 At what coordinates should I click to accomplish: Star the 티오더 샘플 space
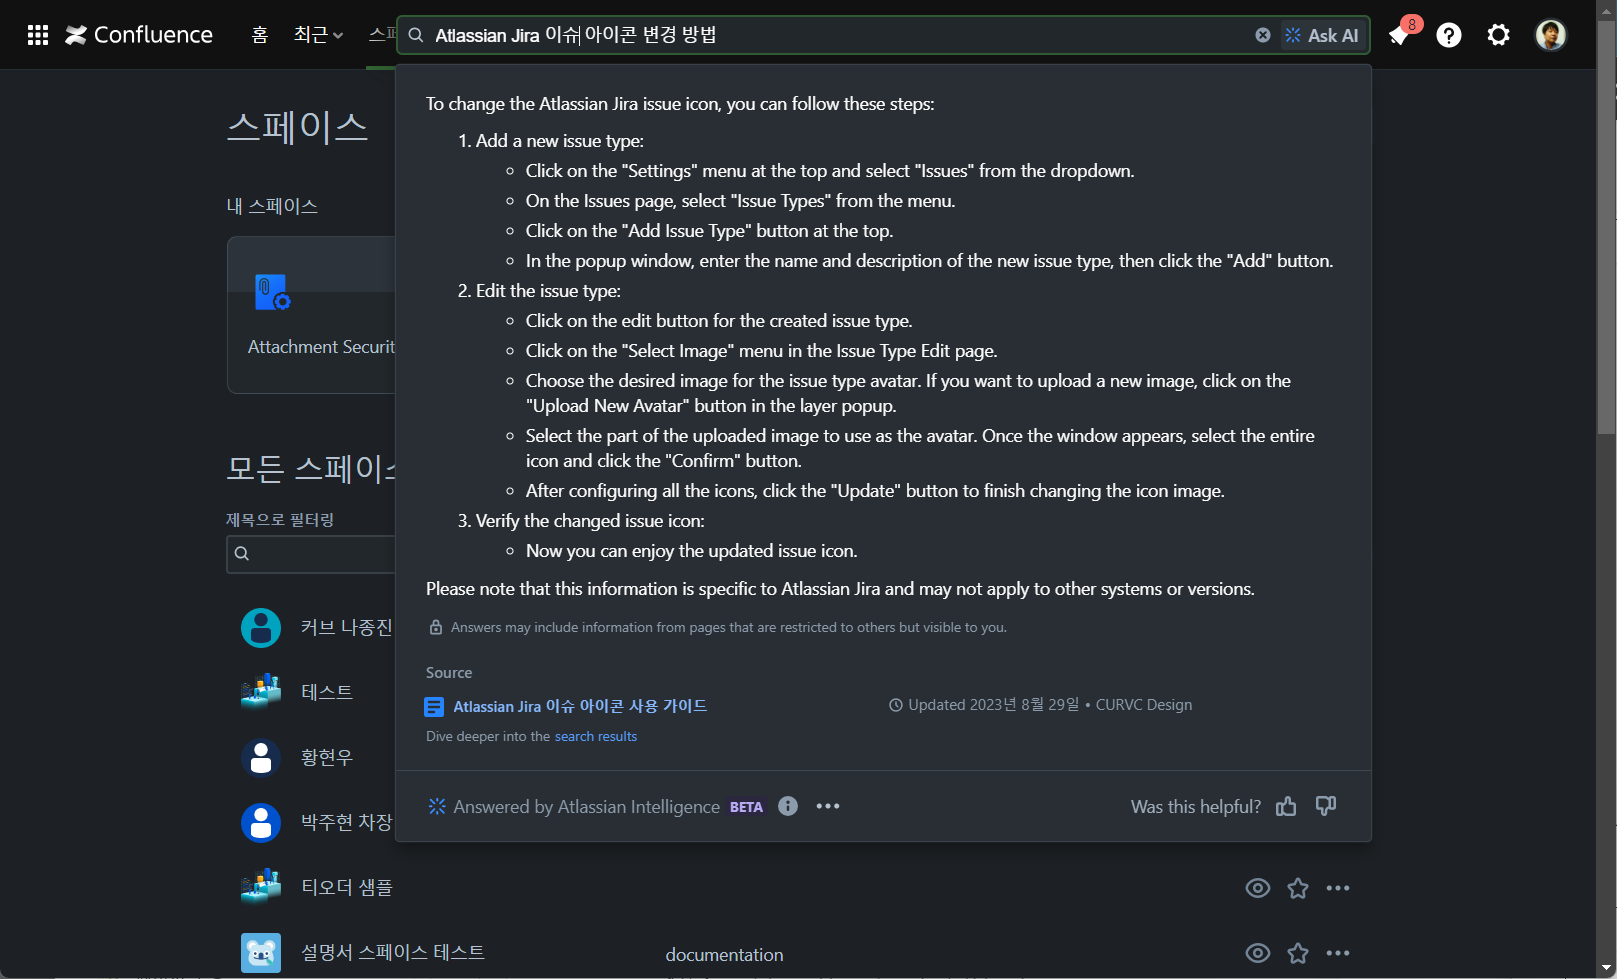[x=1298, y=888]
